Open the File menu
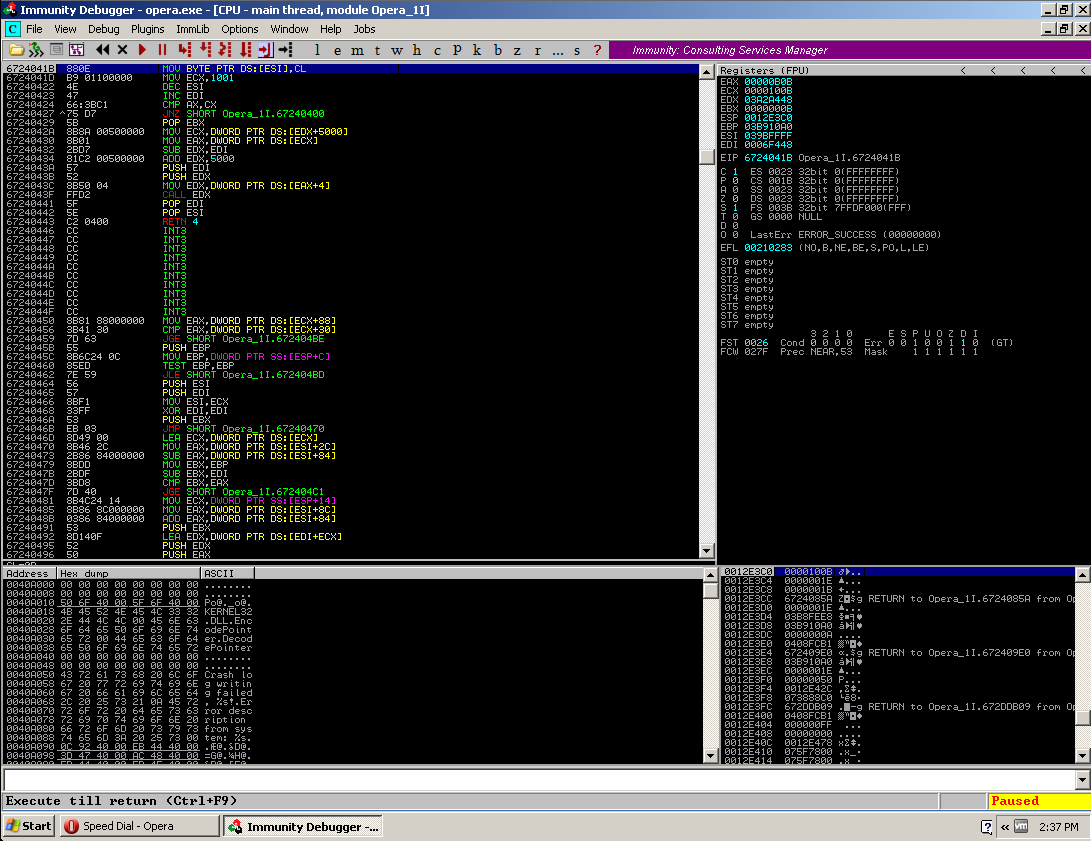The image size is (1091, 841). pyautogui.click(x=34, y=29)
